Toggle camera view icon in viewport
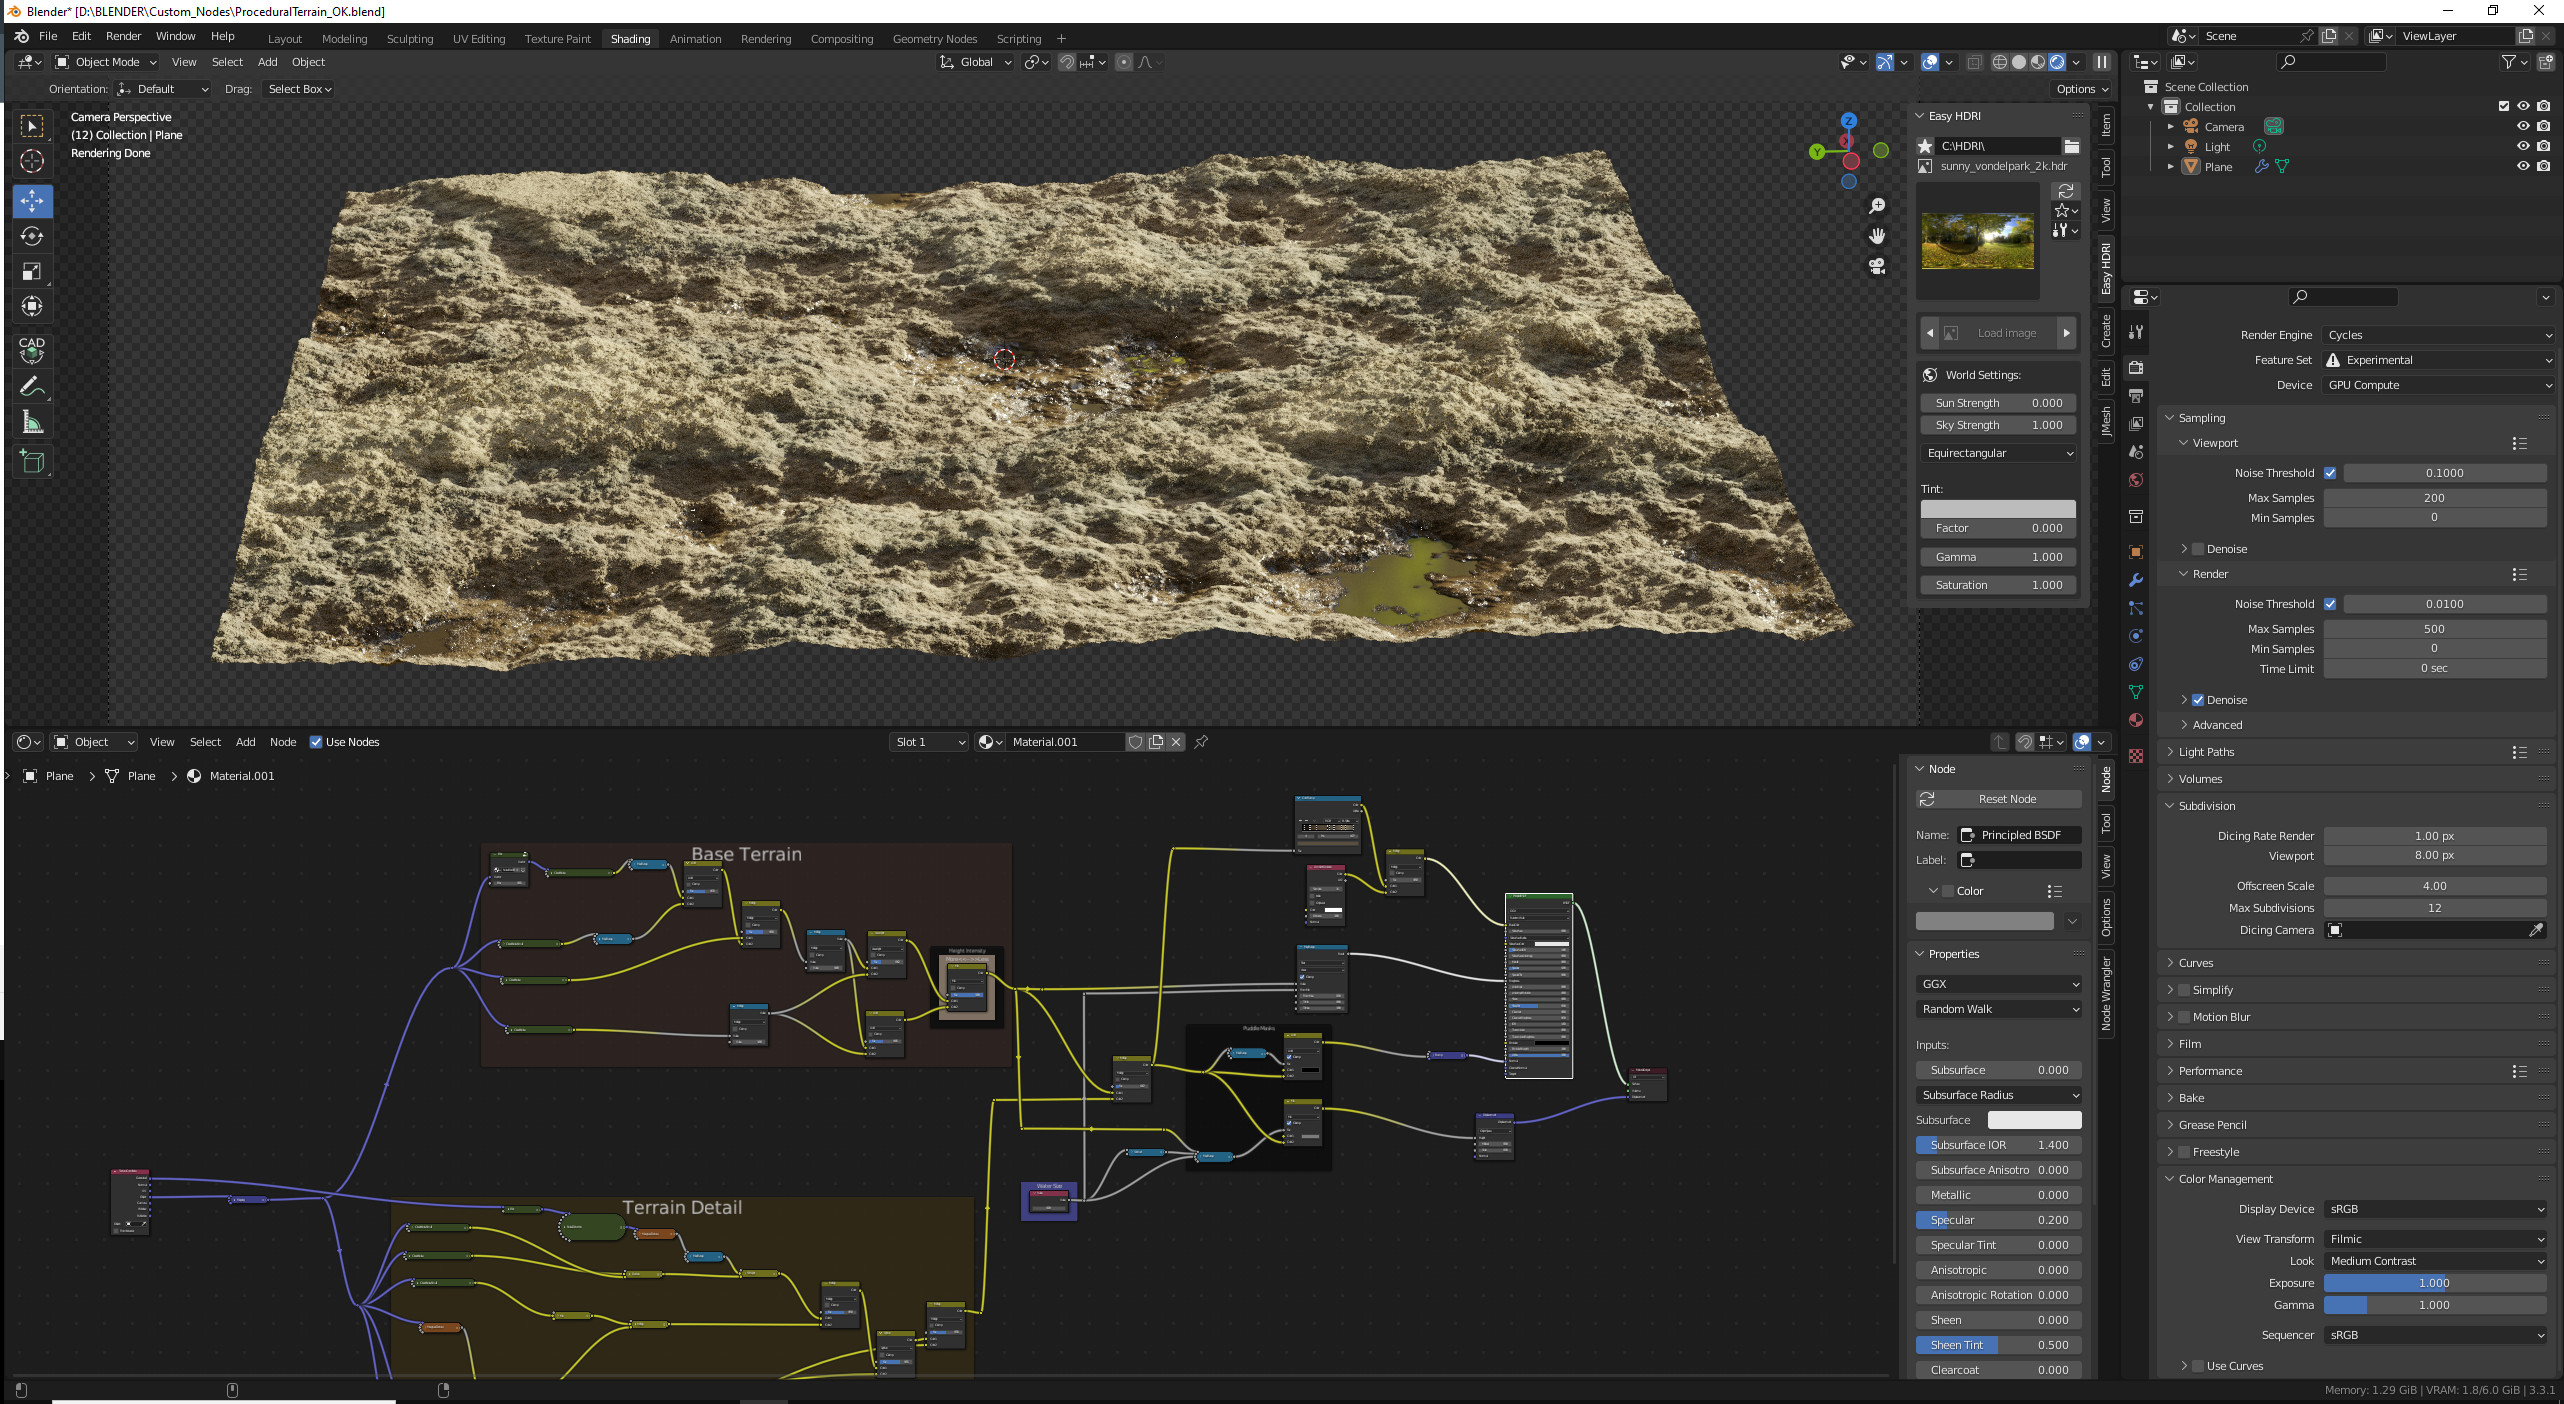 click(x=1877, y=266)
